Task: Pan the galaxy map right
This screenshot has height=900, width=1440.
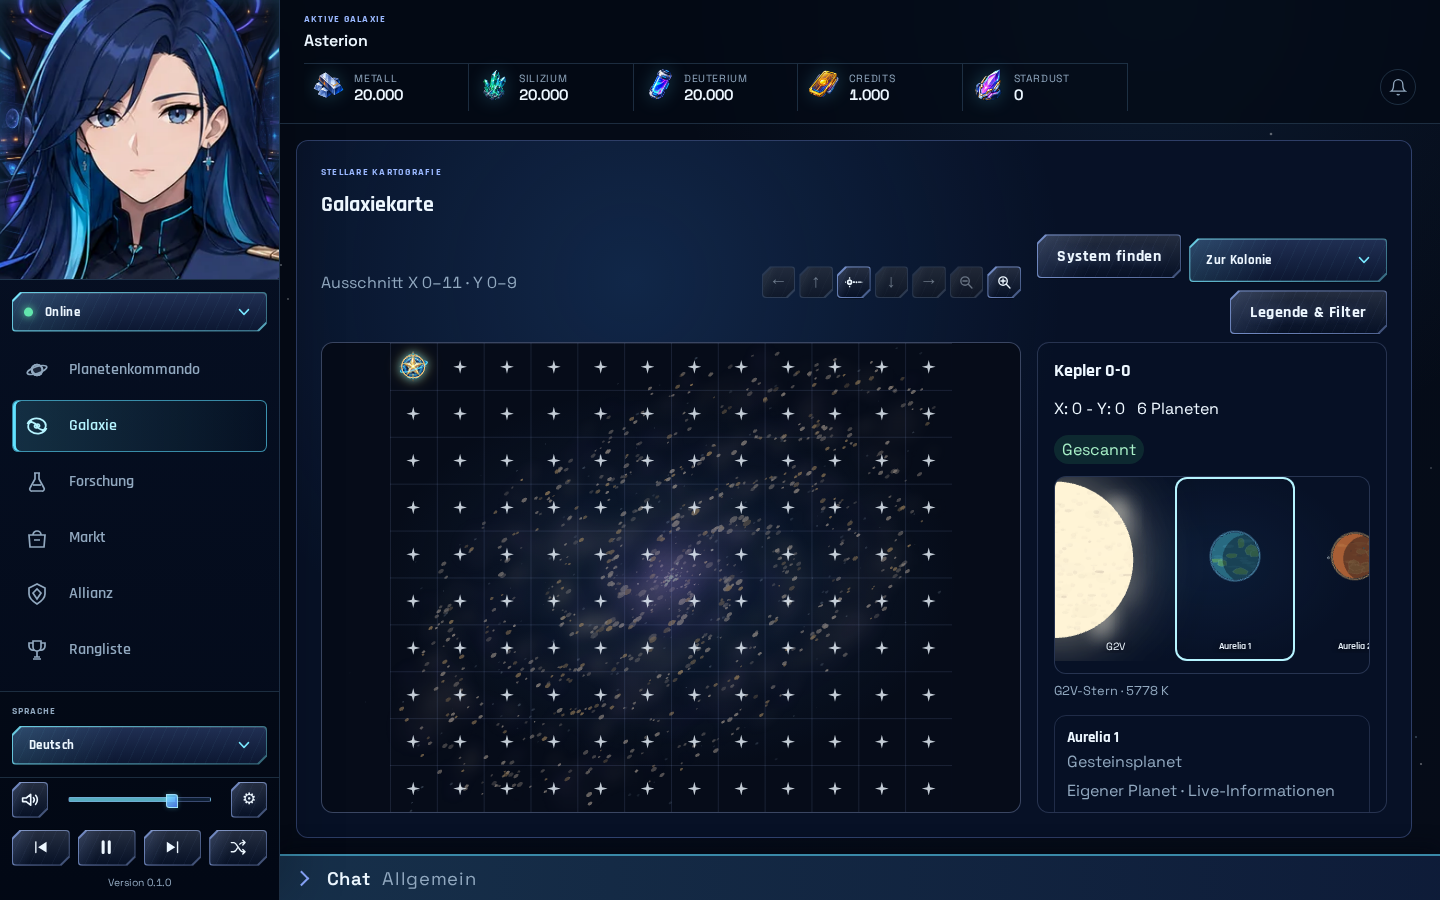Action: (x=928, y=282)
